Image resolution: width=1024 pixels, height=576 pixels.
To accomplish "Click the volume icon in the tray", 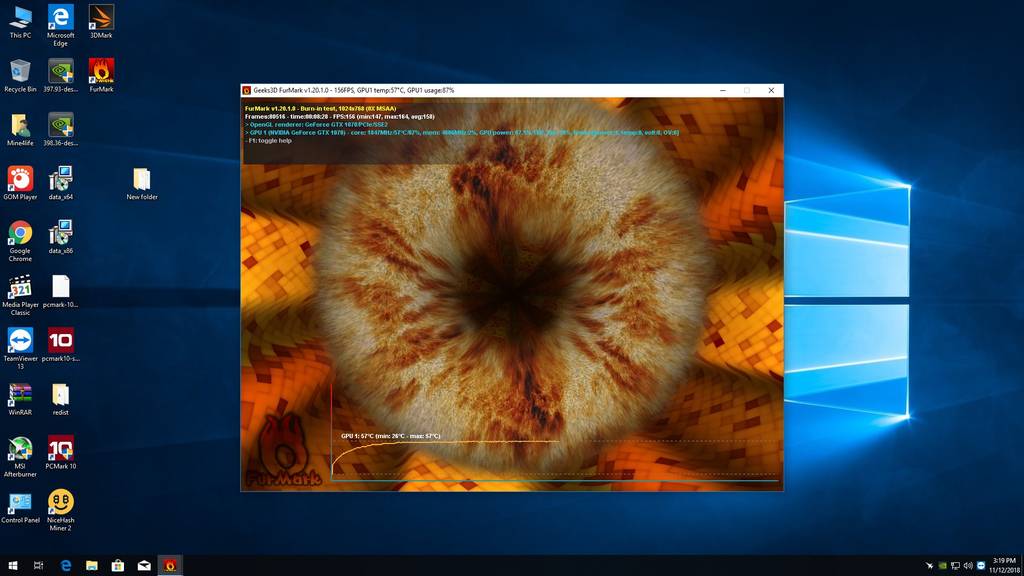I will click(x=967, y=566).
